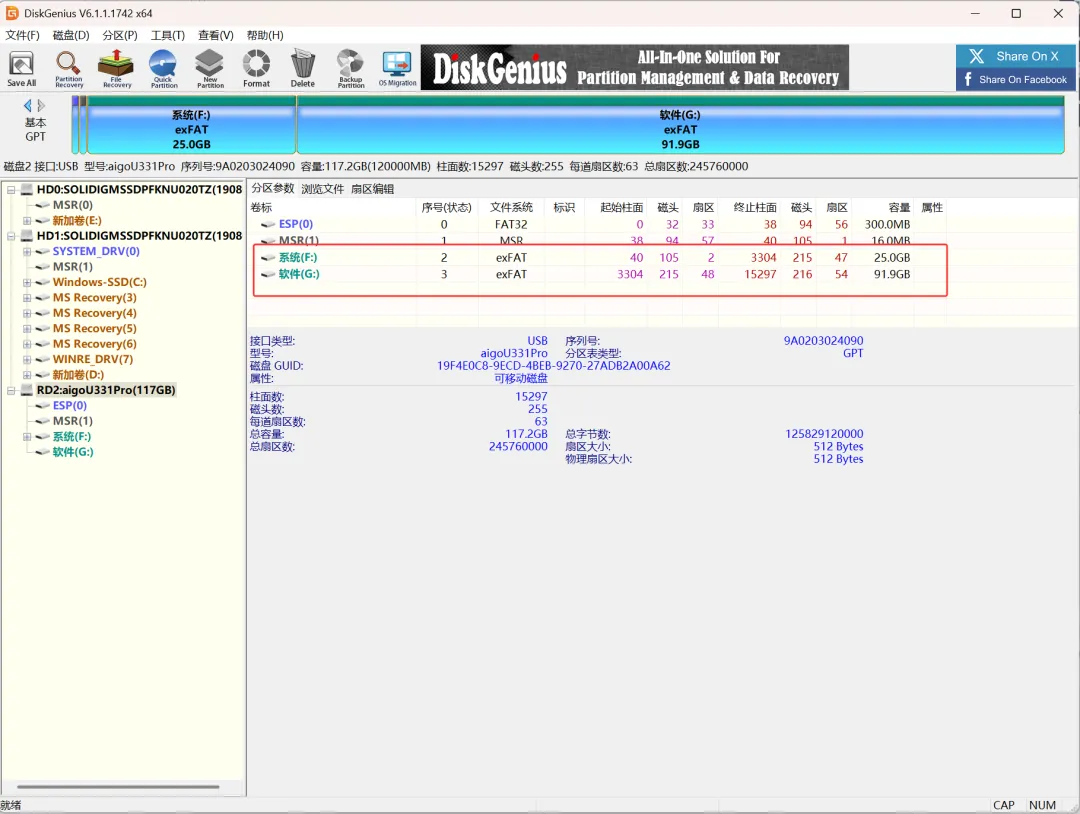Collapse the HD1 SOLIDIGM disk tree node
The height and width of the screenshot is (814, 1080).
(11, 236)
